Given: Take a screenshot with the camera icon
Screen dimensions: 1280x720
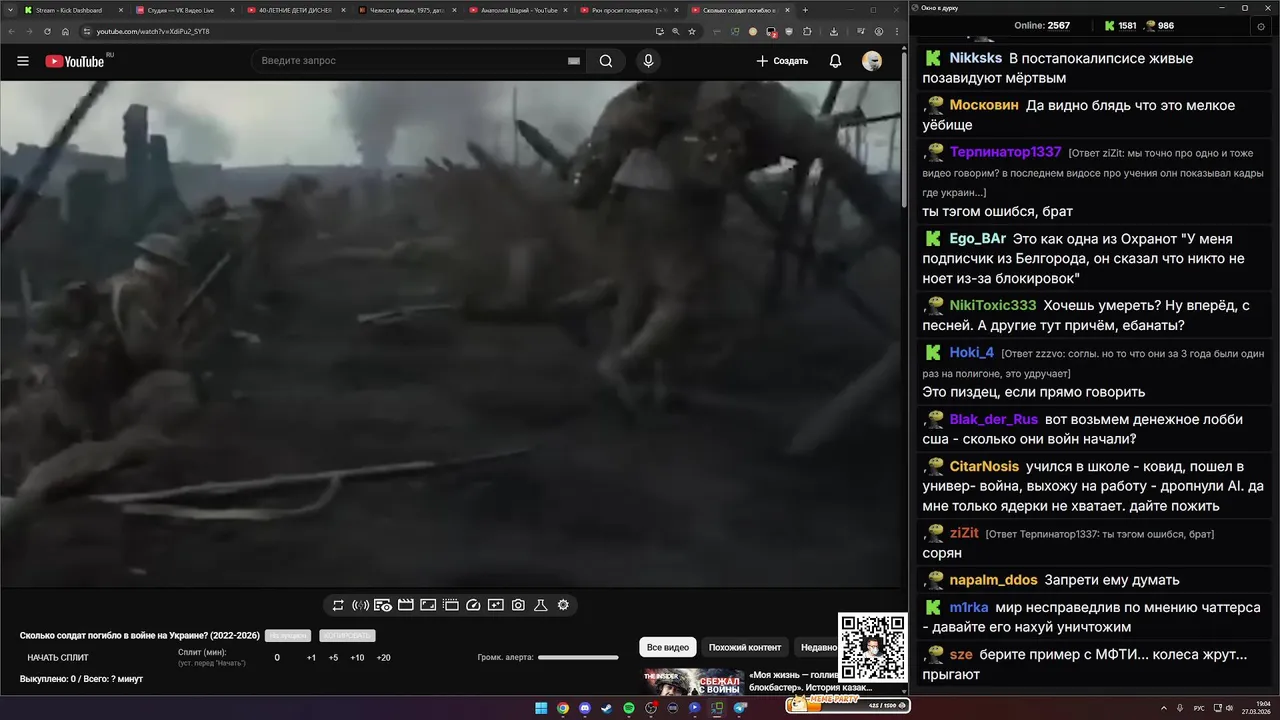Looking at the screenshot, I should point(518,605).
